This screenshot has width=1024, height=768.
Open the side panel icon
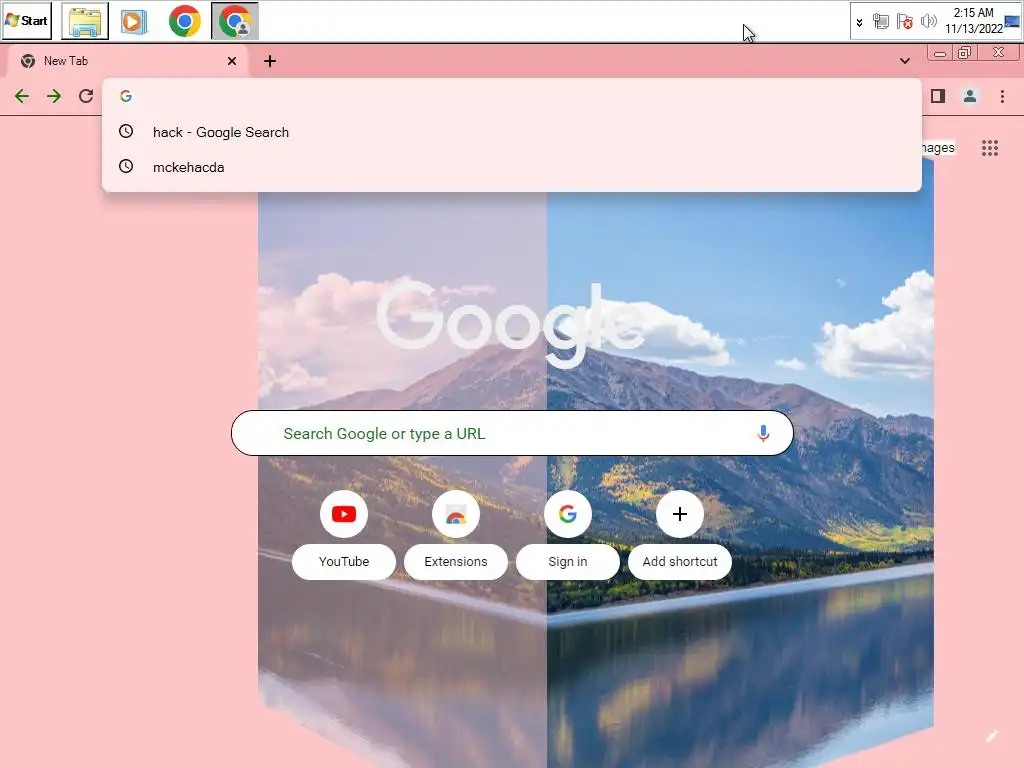(x=938, y=97)
